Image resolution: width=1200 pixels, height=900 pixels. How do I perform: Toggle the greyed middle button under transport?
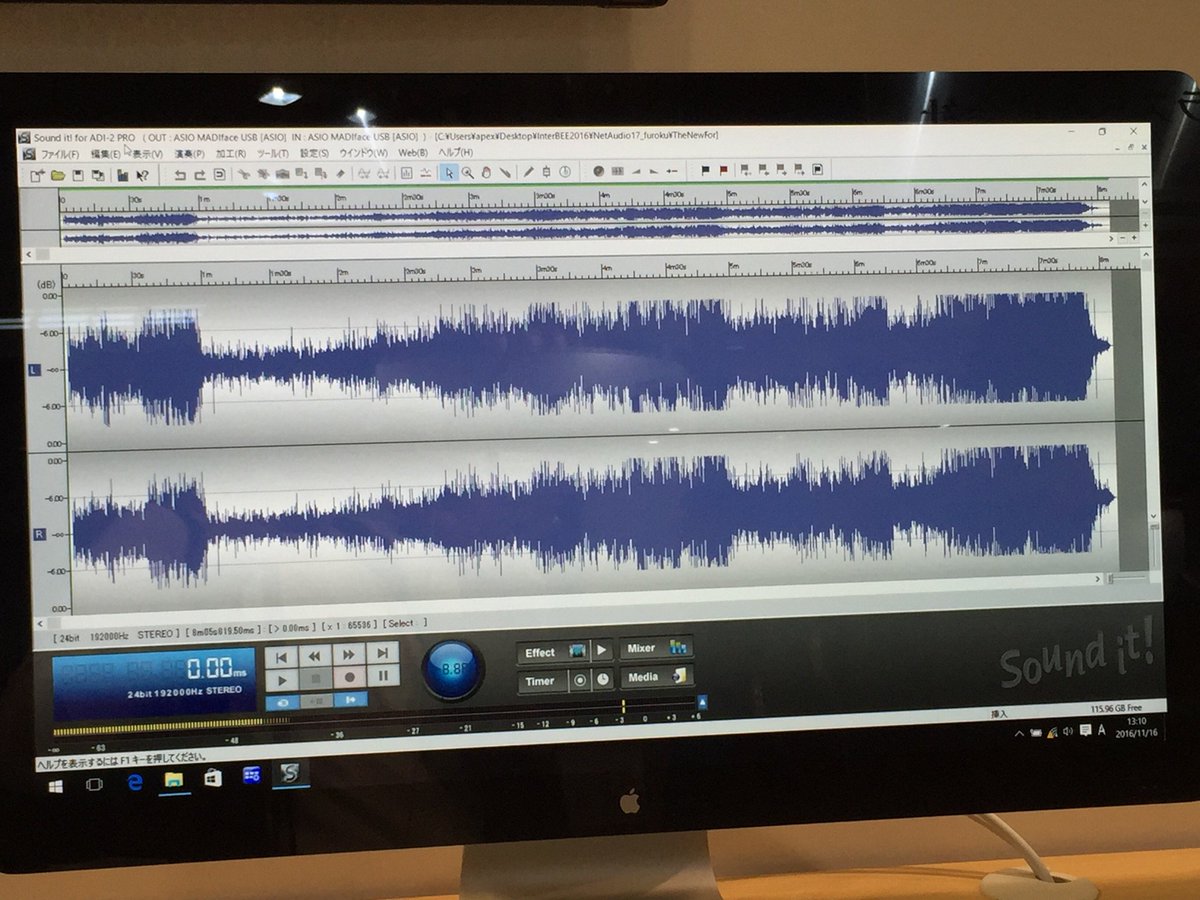[x=315, y=701]
